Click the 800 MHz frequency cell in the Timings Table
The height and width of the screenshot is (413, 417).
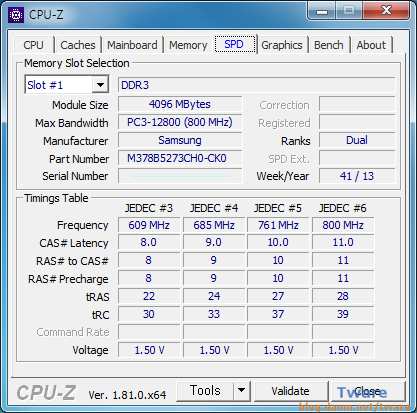(x=343, y=225)
